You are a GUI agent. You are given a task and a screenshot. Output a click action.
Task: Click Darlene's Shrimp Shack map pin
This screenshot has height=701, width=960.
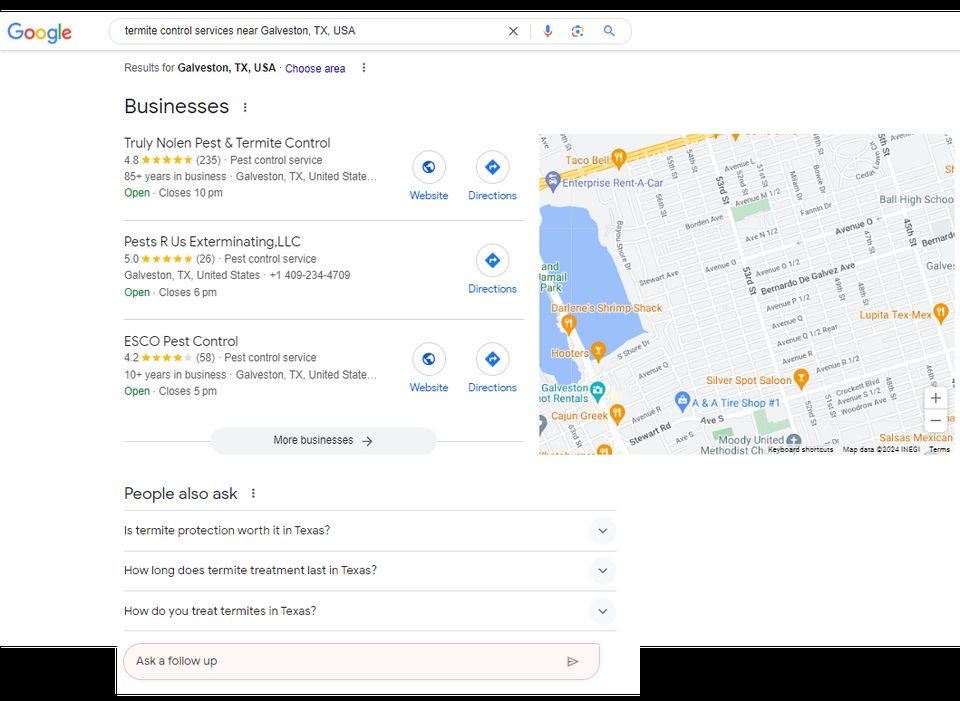point(569,324)
